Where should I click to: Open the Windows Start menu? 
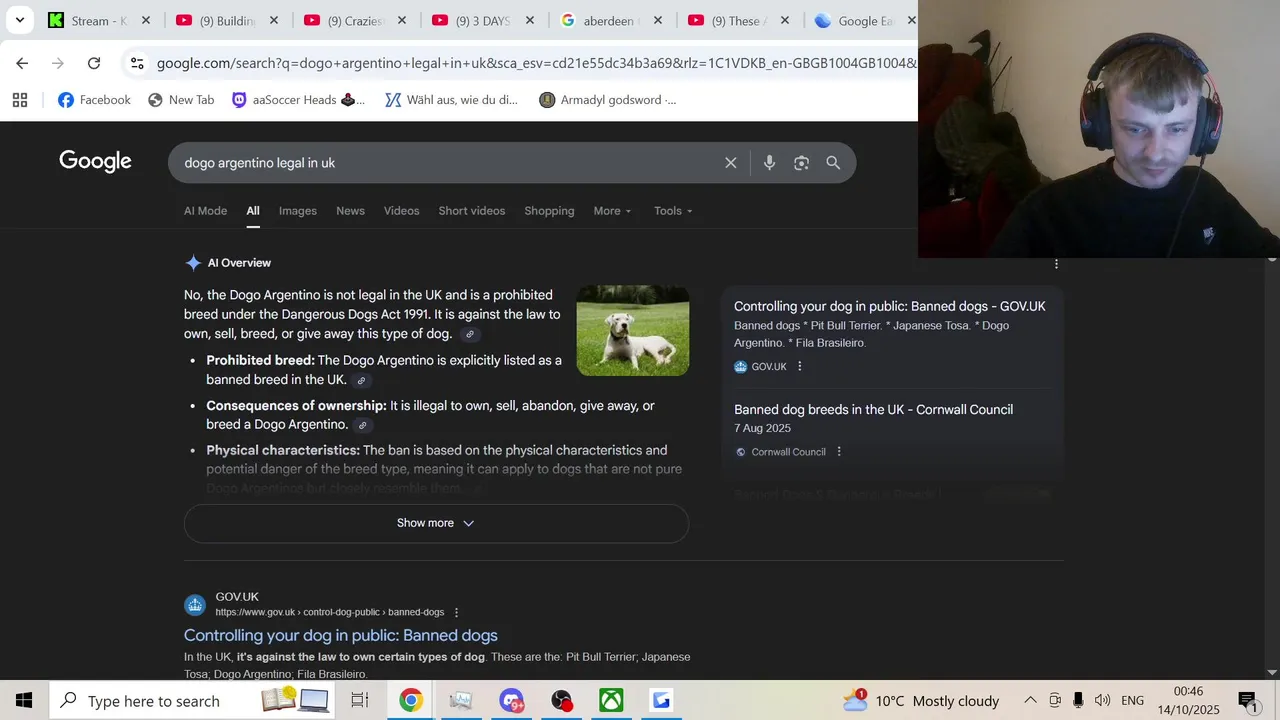pos(24,700)
